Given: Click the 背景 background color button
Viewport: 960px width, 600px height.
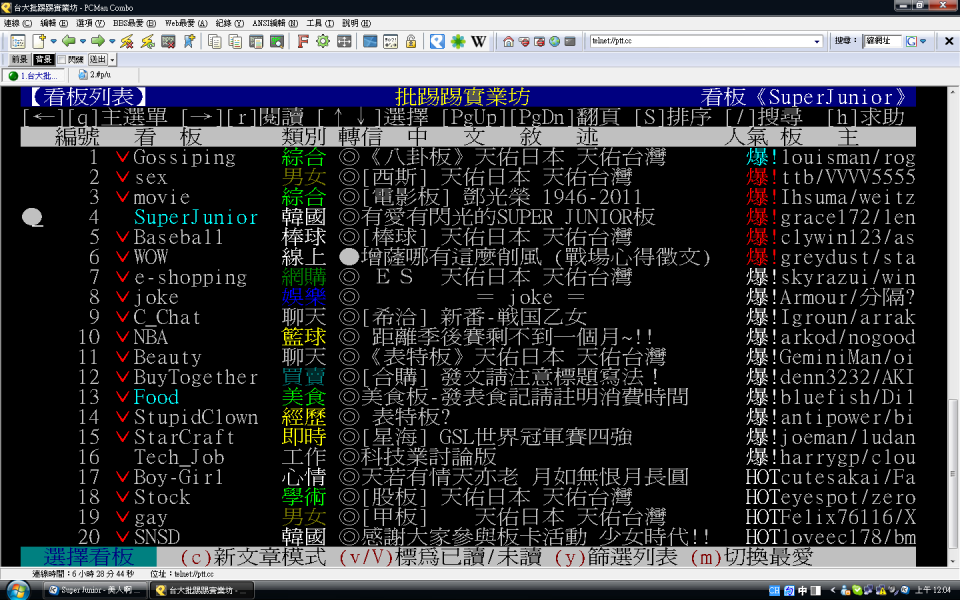Looking at the screenshot, I should click(x=43, y=59).
